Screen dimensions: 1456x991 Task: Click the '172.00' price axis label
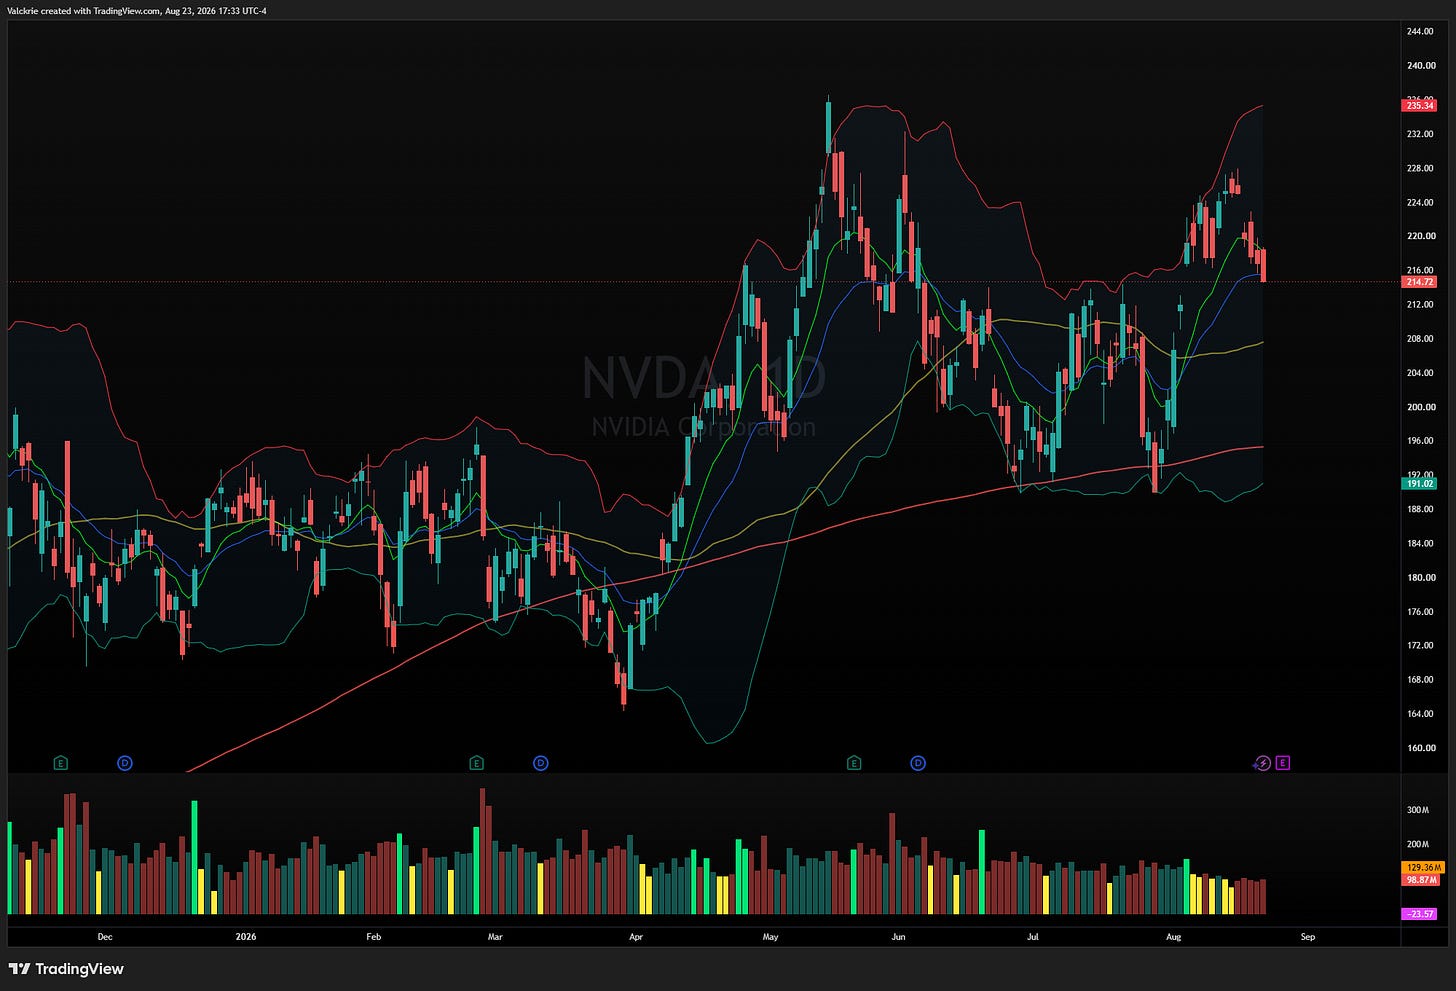1421,645
